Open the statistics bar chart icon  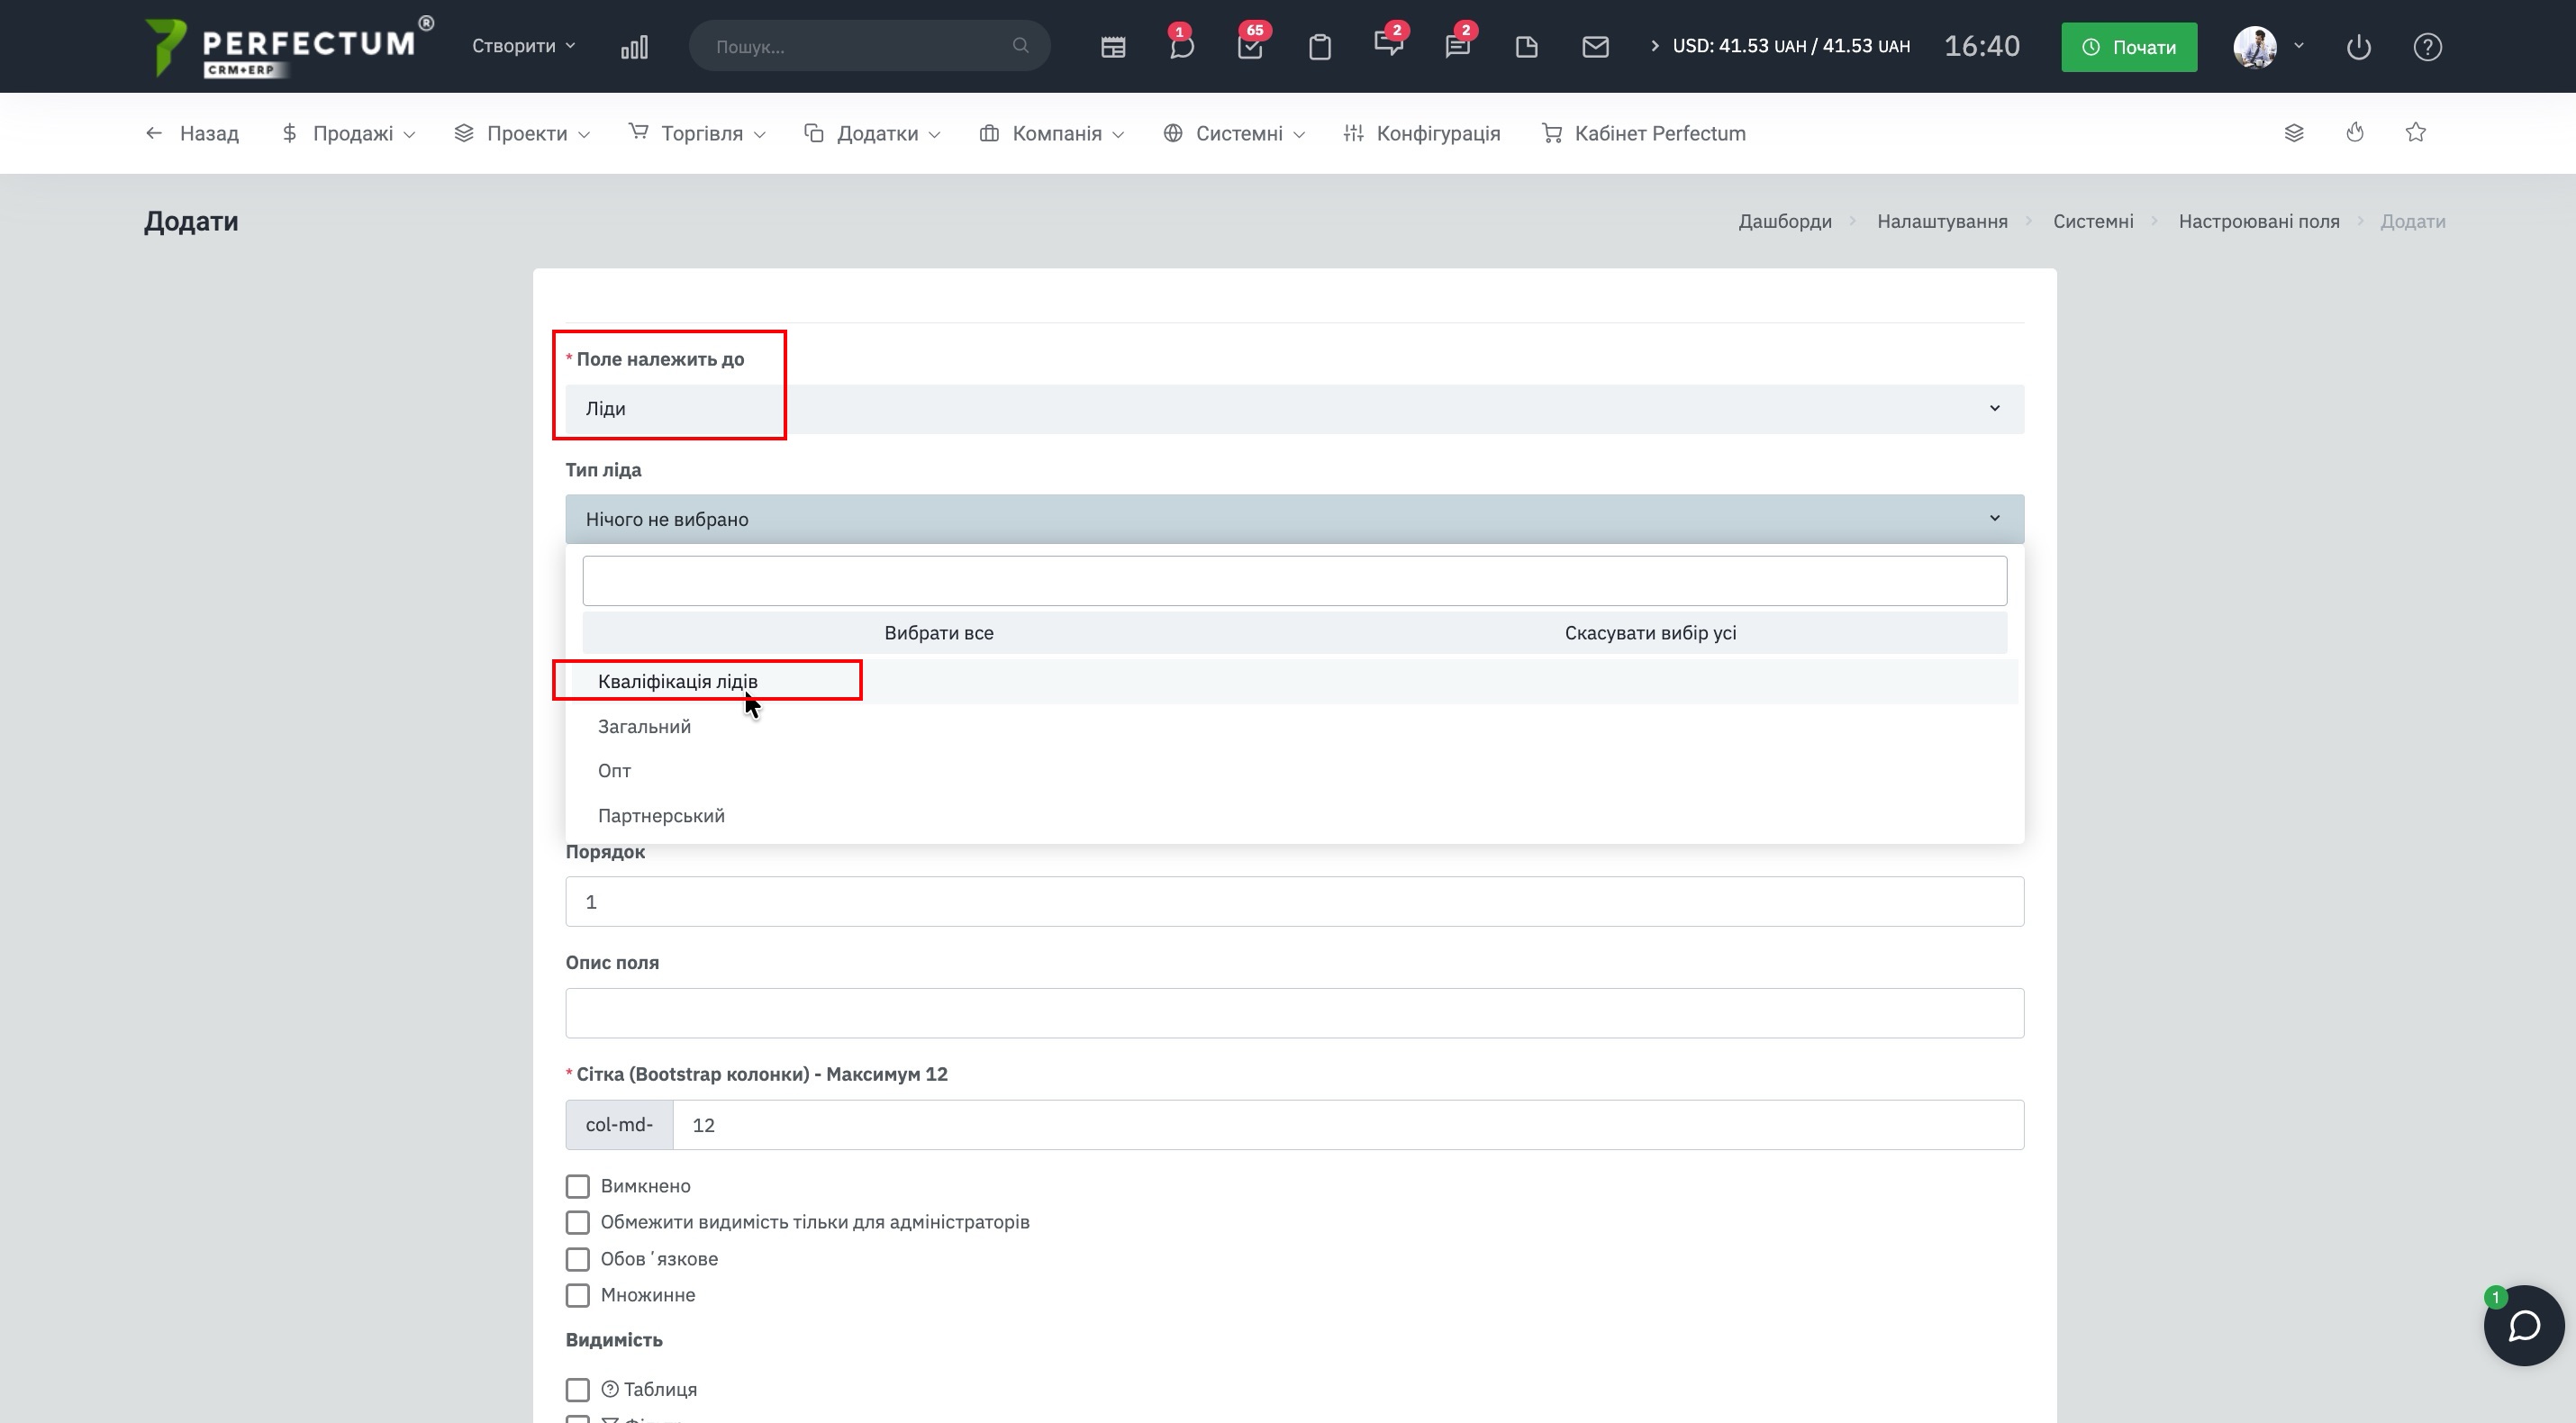tap(634, 47)
